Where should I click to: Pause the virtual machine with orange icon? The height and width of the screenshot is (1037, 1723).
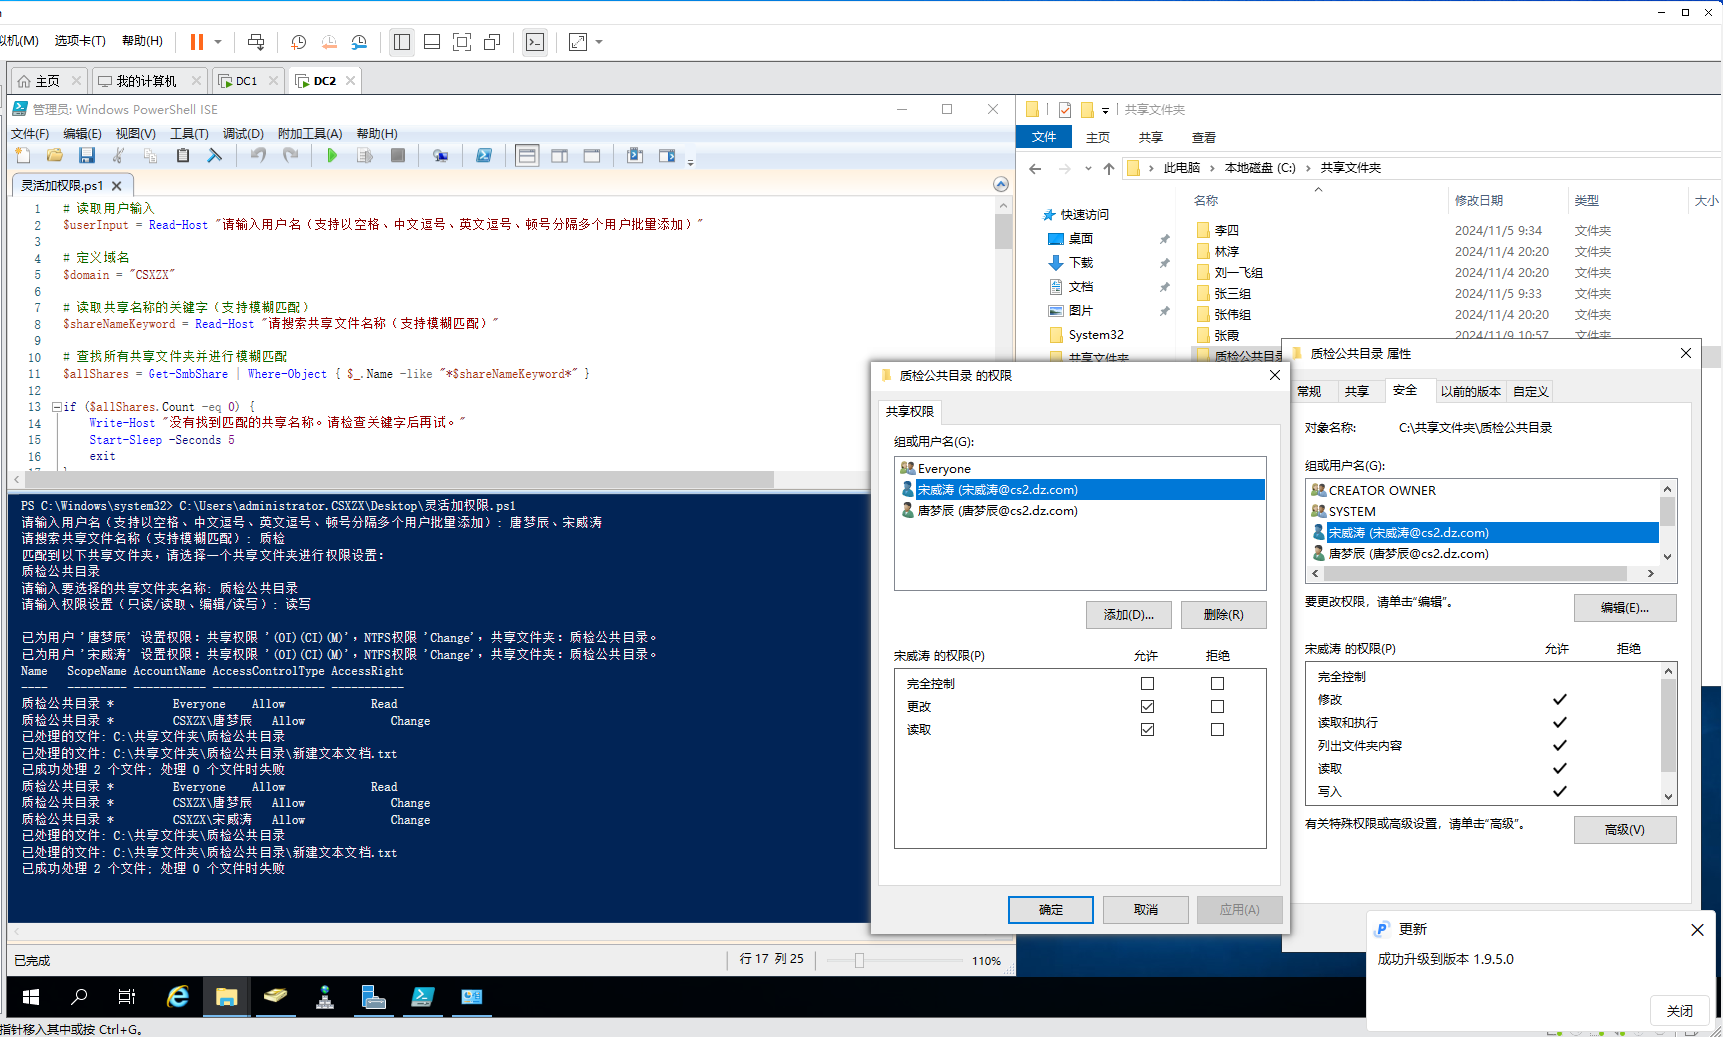(197, 42)
